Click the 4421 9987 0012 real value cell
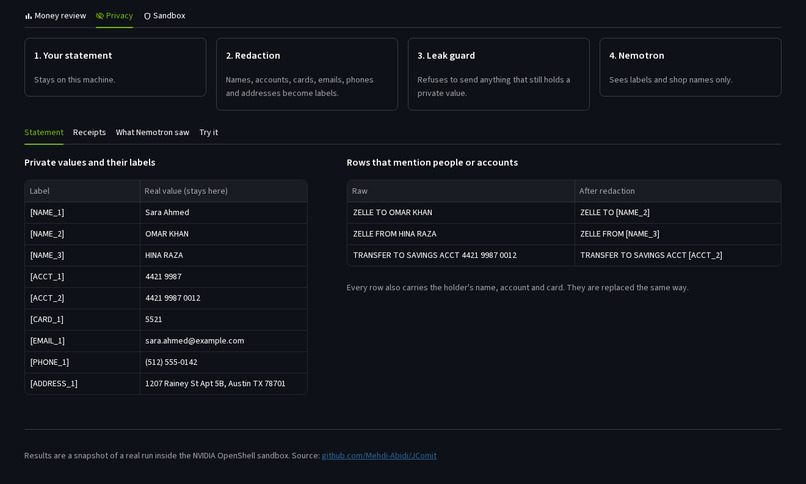The height and width of the screenshot is (484, 806). tap(224, 298)
